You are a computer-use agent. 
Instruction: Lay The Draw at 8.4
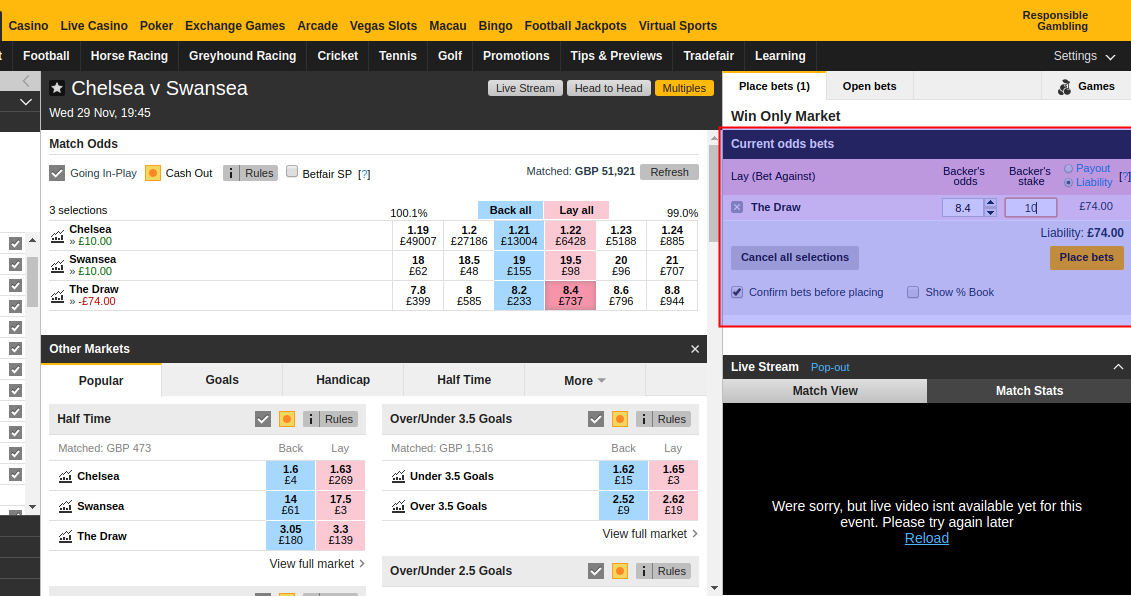[571, 296]
